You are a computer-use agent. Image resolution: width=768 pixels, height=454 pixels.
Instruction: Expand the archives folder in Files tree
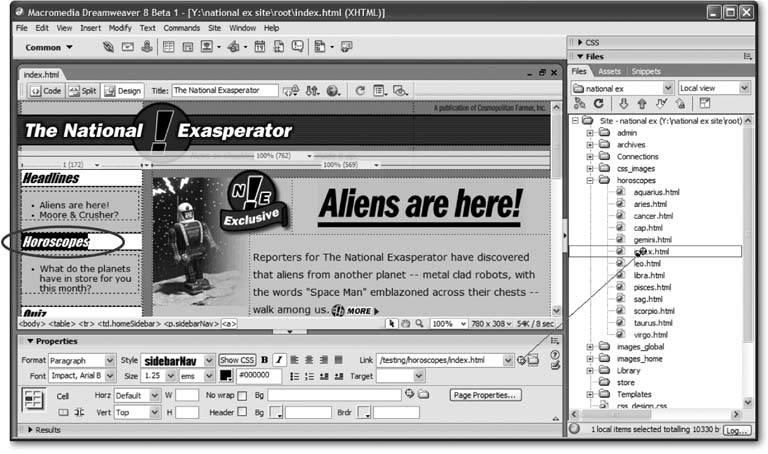pos(590,144)
